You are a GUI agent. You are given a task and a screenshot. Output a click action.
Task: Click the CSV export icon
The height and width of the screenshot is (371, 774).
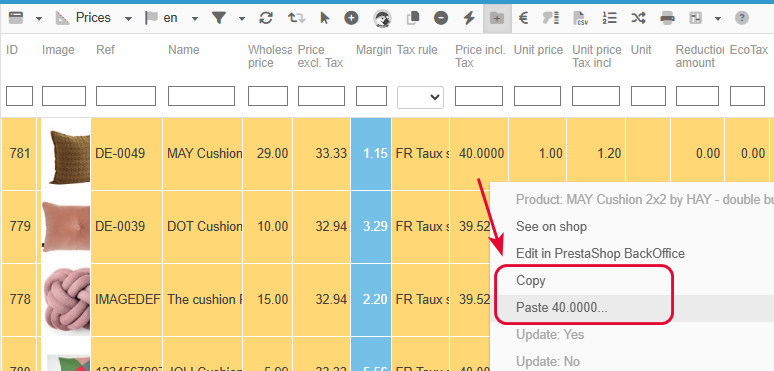(580, 18)
